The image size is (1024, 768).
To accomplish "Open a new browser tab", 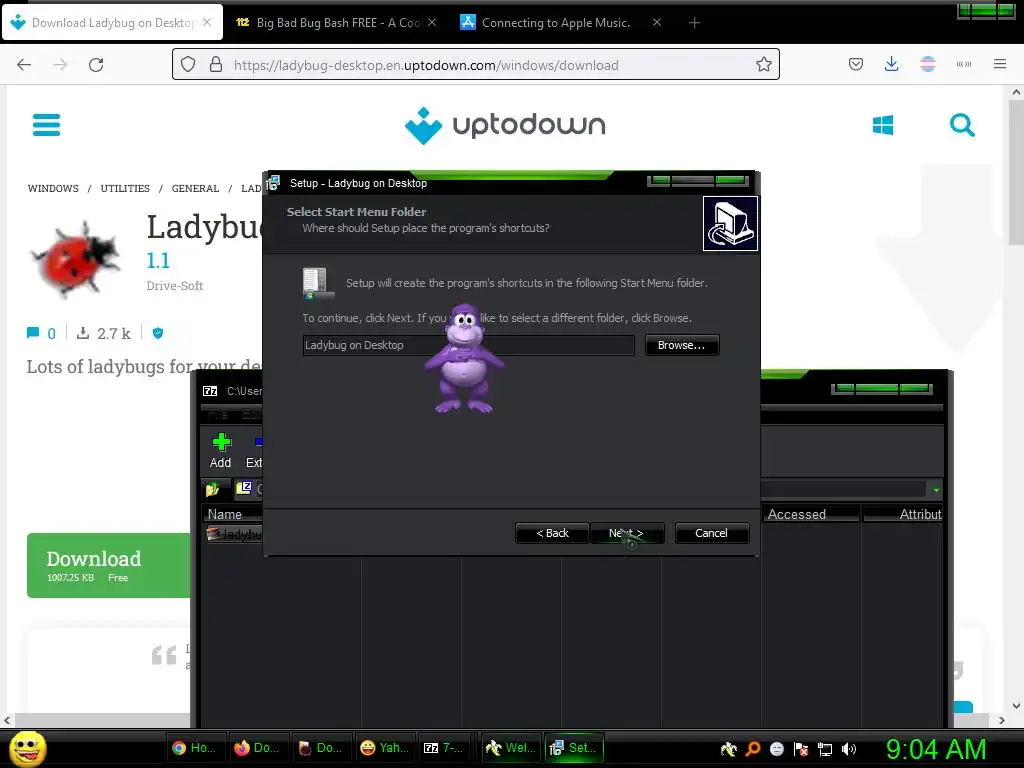I will click(694, 23).
